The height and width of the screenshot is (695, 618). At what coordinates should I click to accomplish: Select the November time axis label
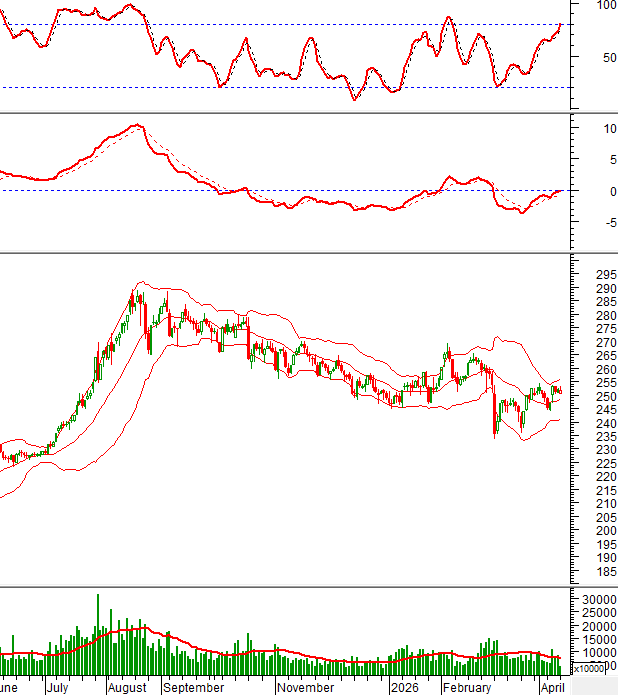pyautogui.click(x=305, y=688)
